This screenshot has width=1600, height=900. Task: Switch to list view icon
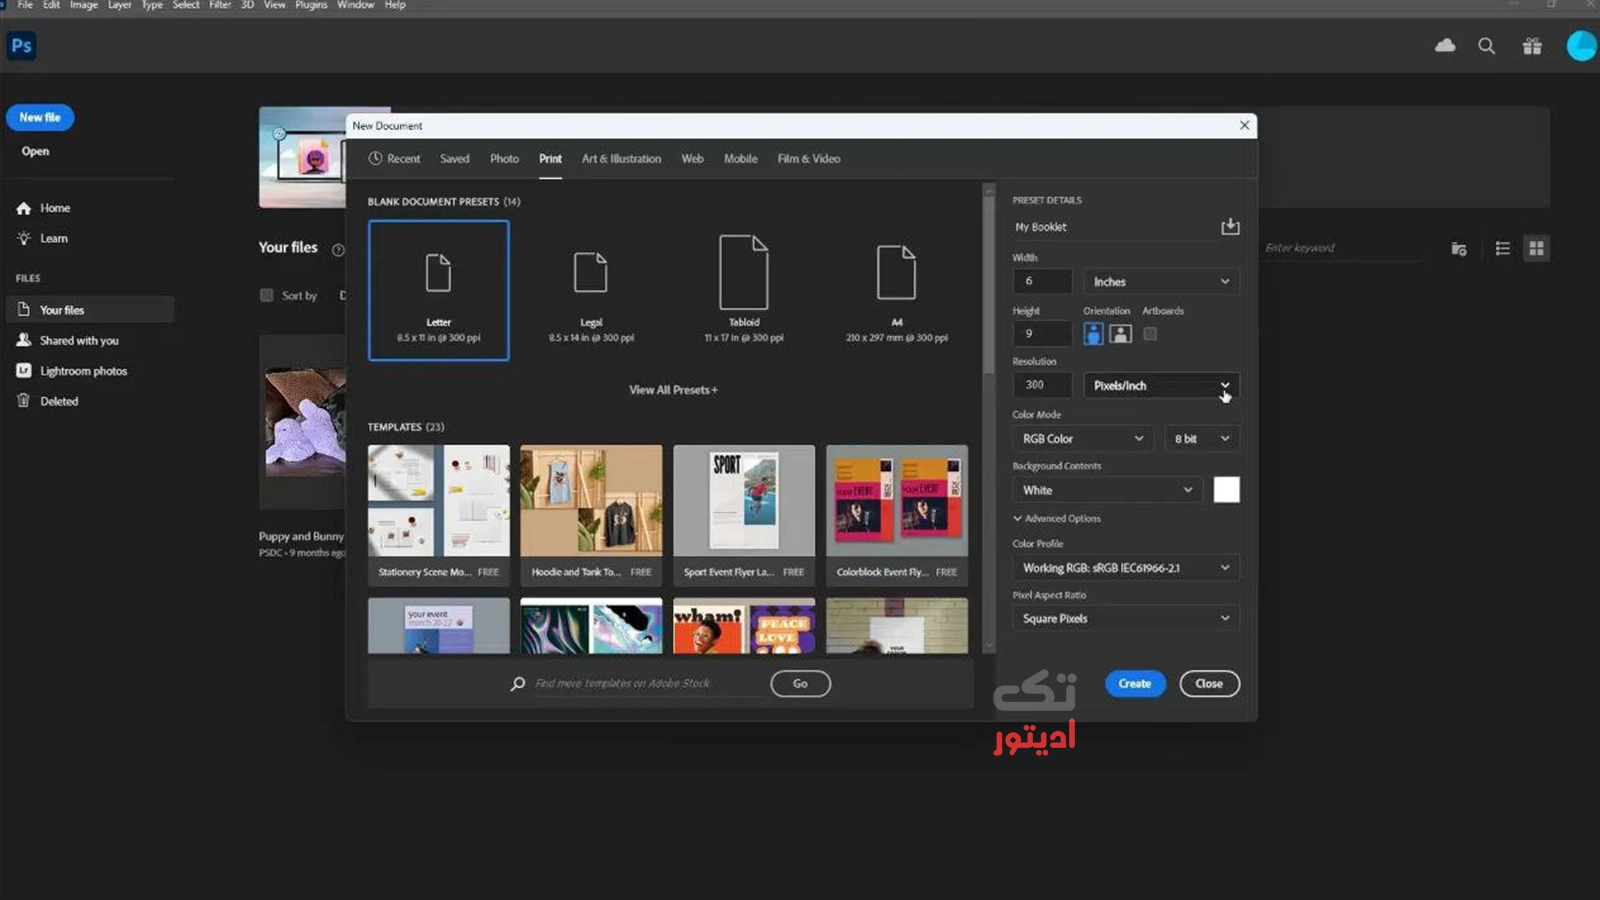(1502, 248)
